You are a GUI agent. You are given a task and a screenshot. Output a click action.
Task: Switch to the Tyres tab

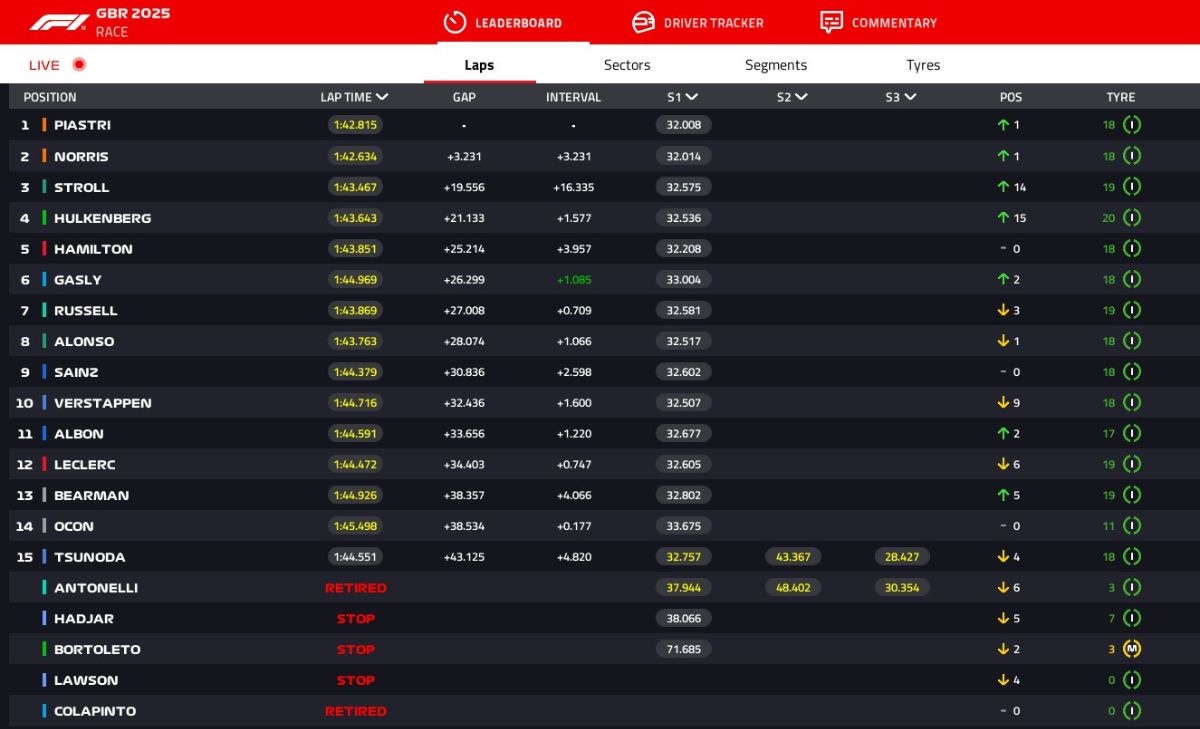923,65
